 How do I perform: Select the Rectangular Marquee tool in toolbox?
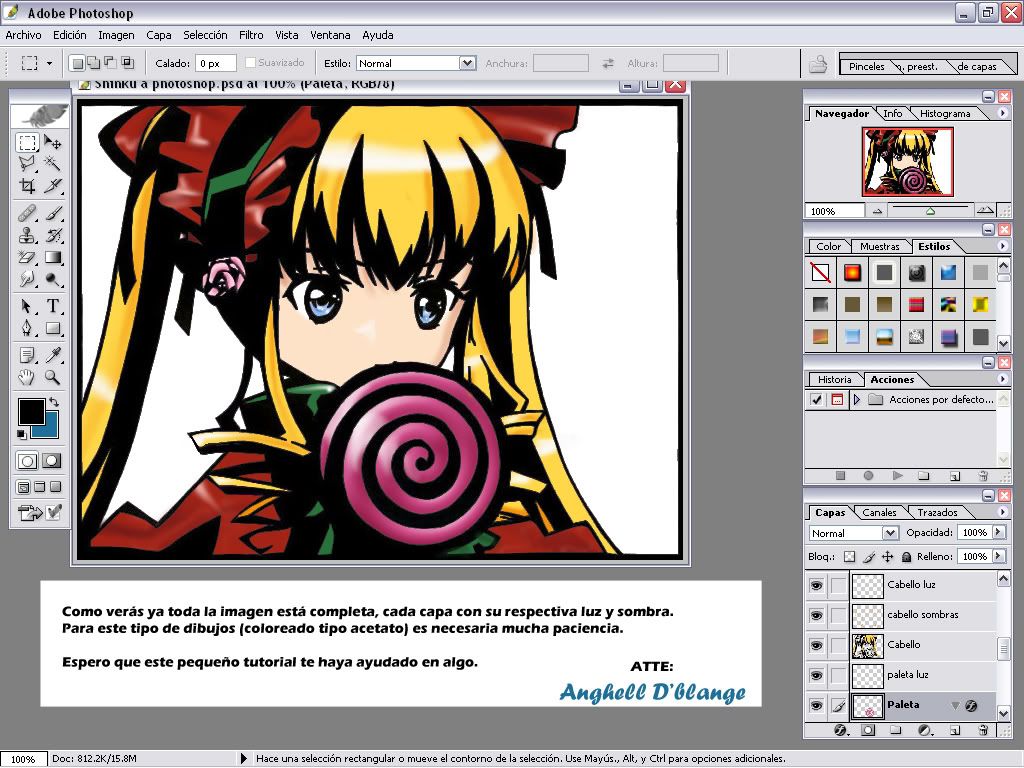click(x=27, y=142)
